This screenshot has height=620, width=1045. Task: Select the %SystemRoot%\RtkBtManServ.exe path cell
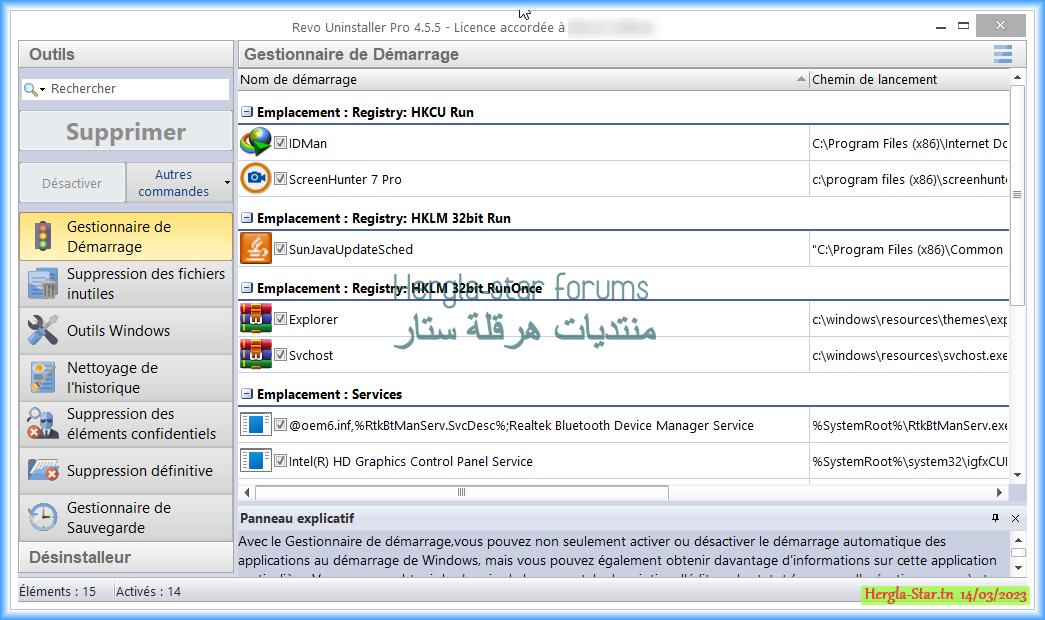[909, 425]
